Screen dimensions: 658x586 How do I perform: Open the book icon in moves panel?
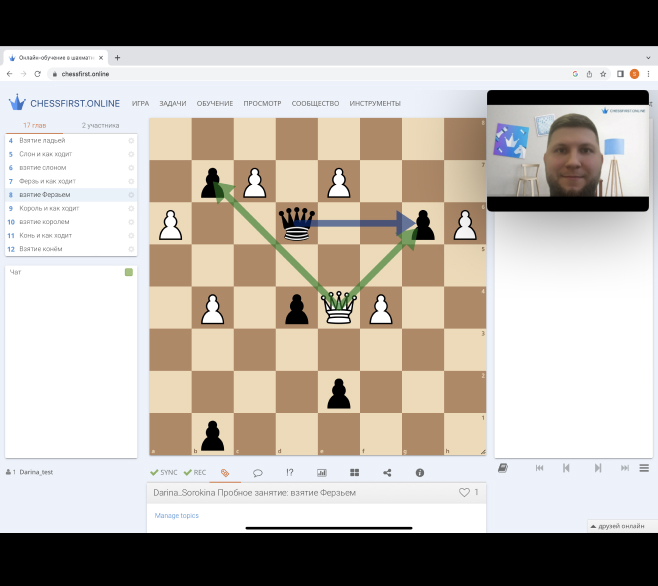point(503,468)
